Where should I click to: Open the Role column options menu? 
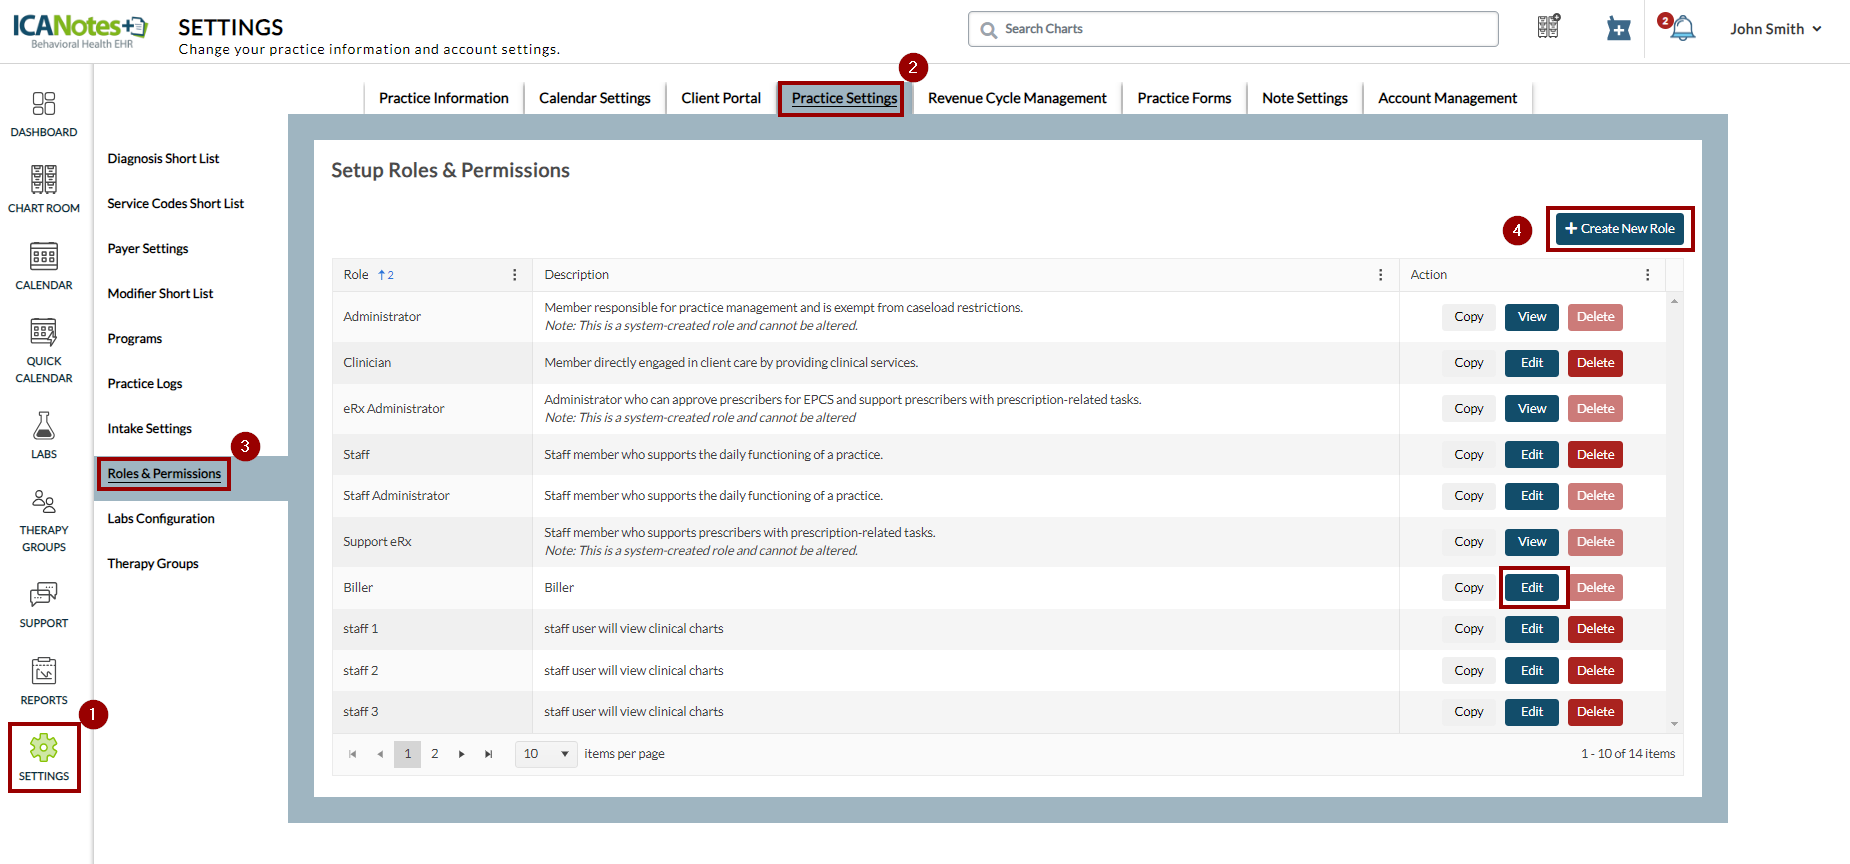pyautogui.click(x=515, y=275)
